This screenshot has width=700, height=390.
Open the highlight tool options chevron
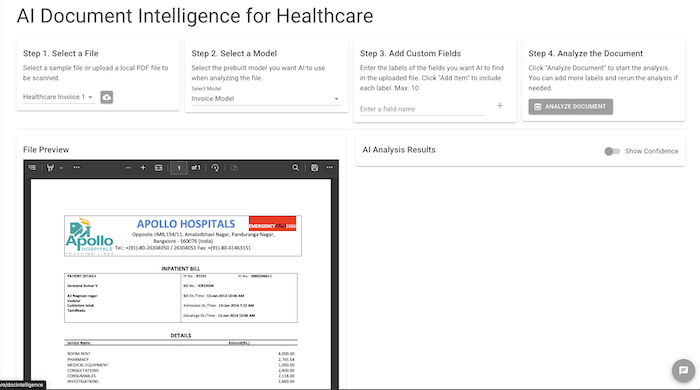(x=62, y=168)
